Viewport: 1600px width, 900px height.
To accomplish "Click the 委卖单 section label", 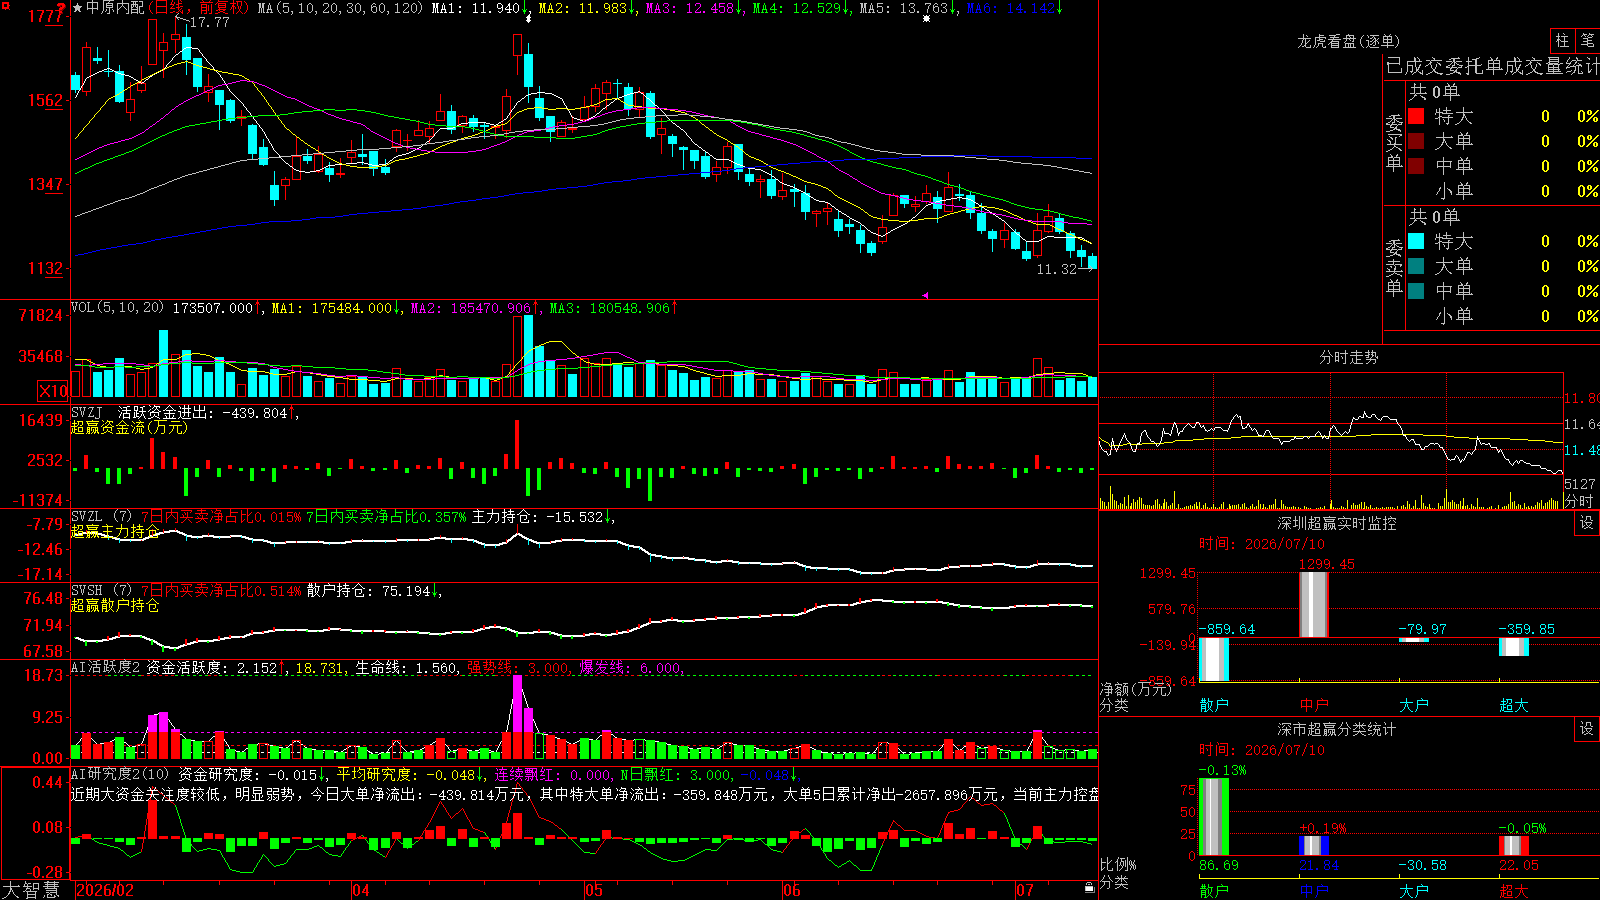I will 1394,267.
